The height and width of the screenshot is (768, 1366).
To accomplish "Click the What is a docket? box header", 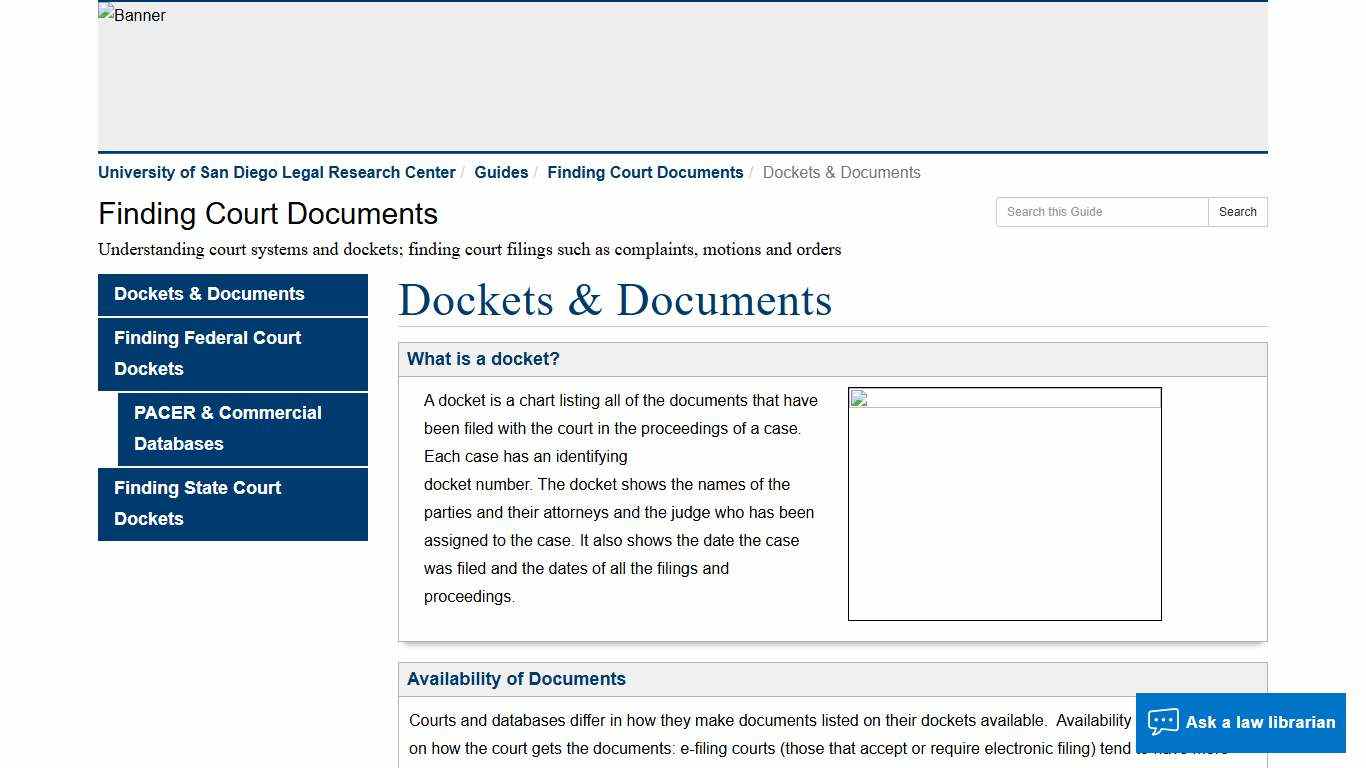I will 483,359.
